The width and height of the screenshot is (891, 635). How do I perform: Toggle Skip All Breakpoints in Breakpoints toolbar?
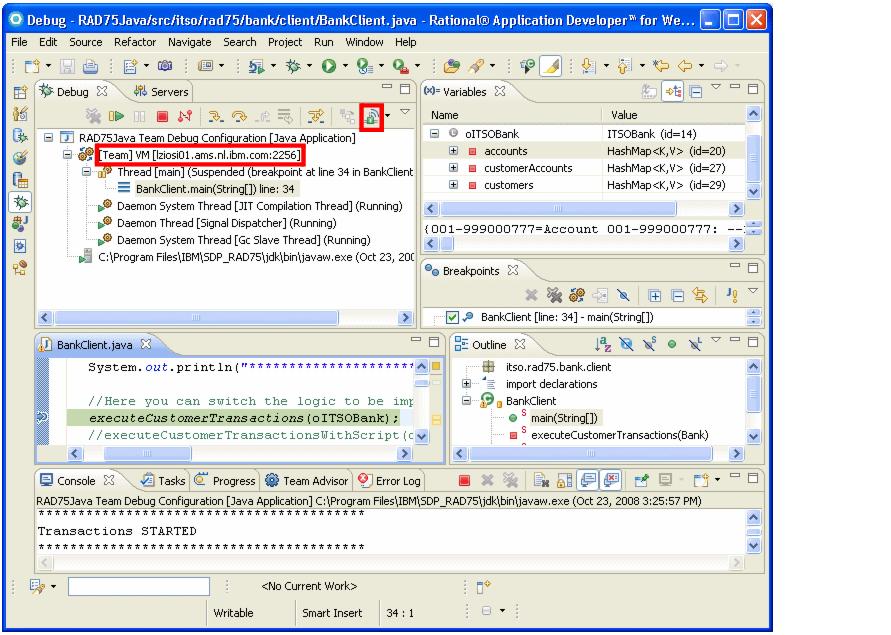pyautogui.click(x=623, y=295)
